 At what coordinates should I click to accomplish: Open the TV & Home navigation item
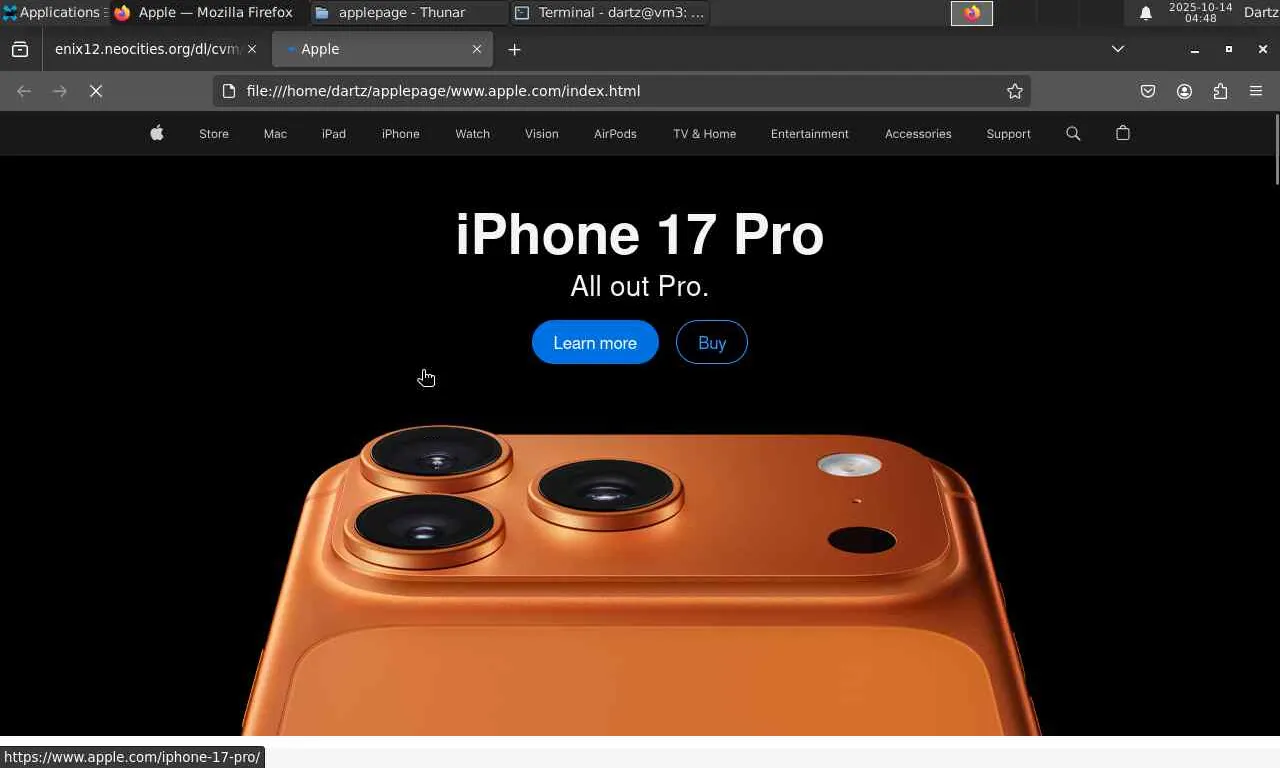click(704, 134)
